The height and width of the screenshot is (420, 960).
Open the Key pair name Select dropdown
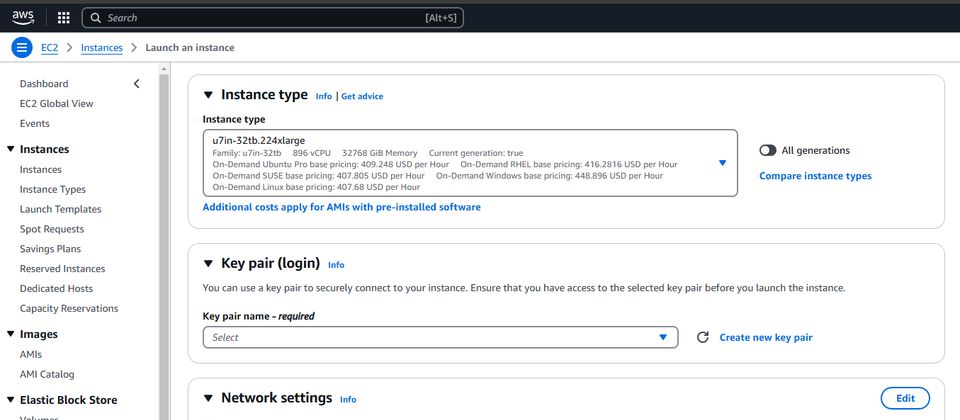pos(440,337)
